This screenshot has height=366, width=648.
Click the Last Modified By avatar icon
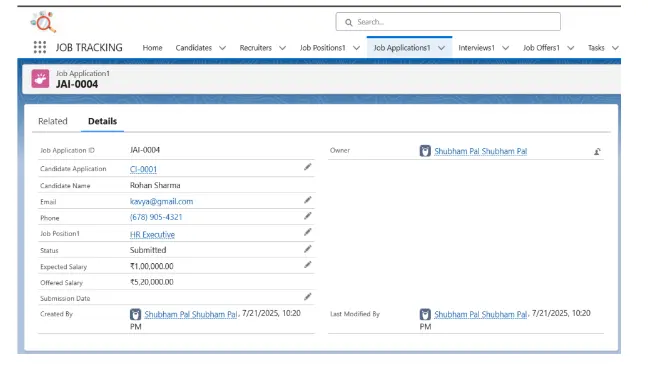click(425, 314)
